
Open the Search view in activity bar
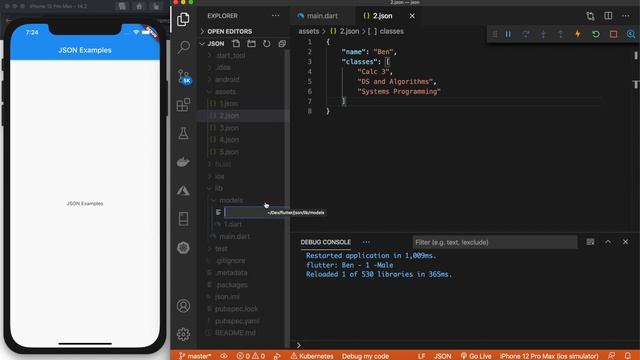[x=184, y=47]
